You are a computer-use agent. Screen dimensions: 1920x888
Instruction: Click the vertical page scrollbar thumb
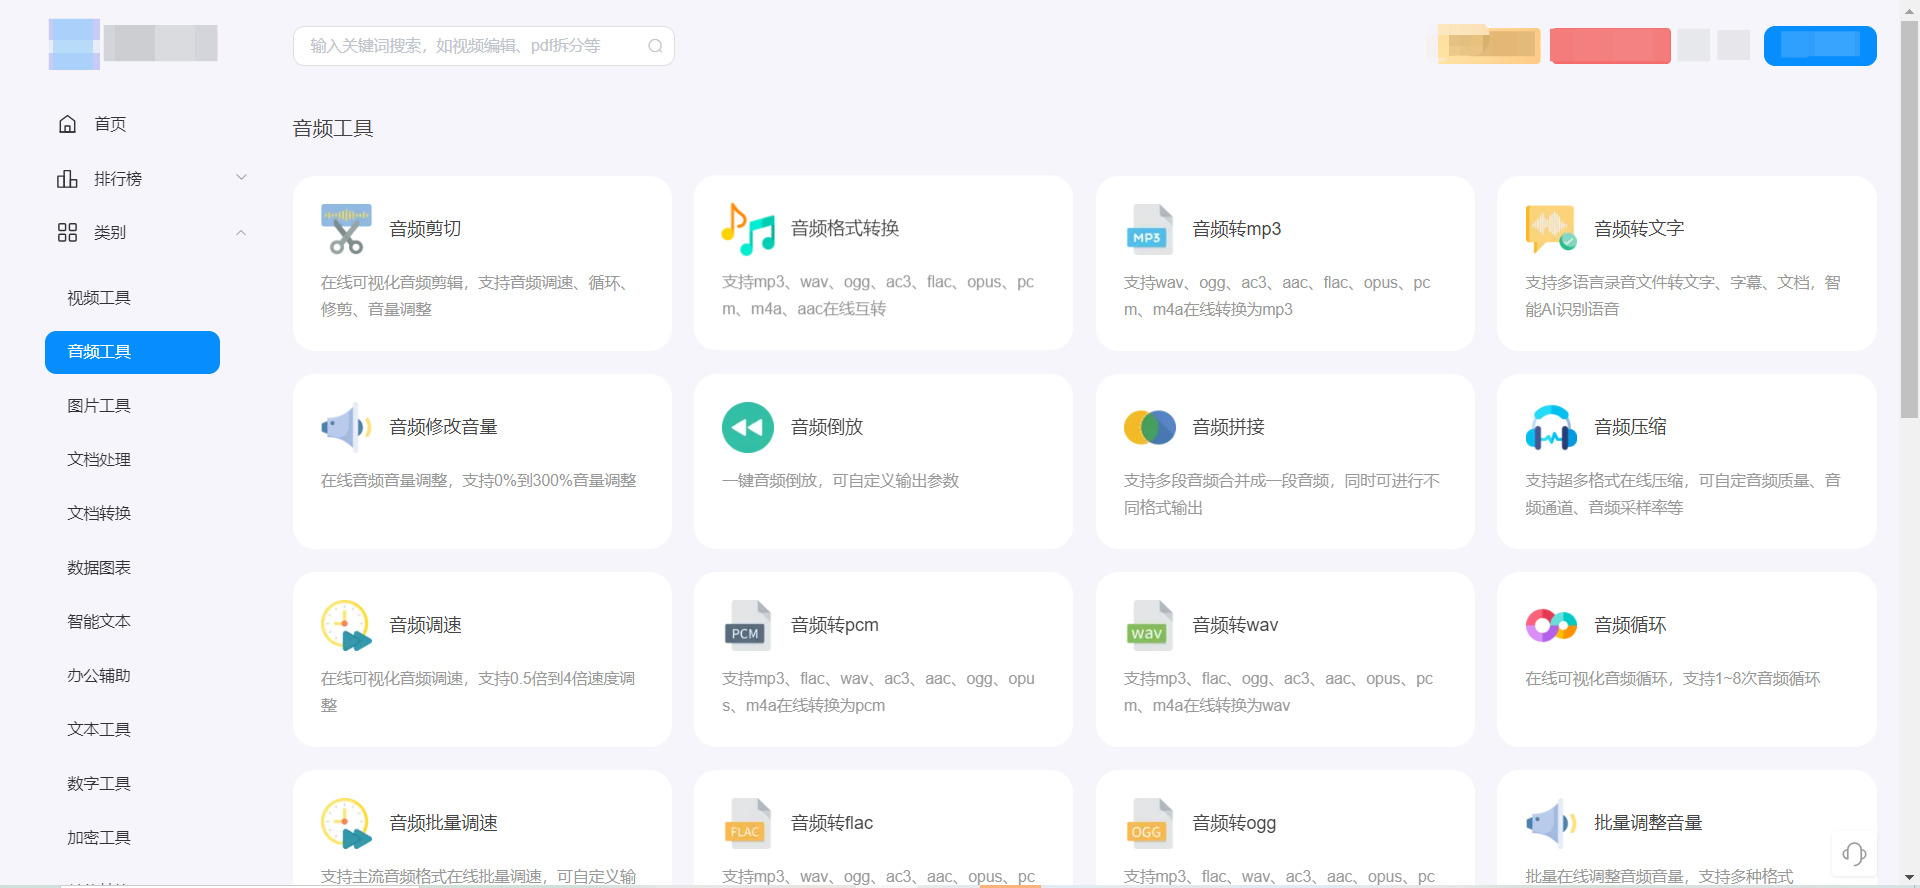[x=1910, y=218]
